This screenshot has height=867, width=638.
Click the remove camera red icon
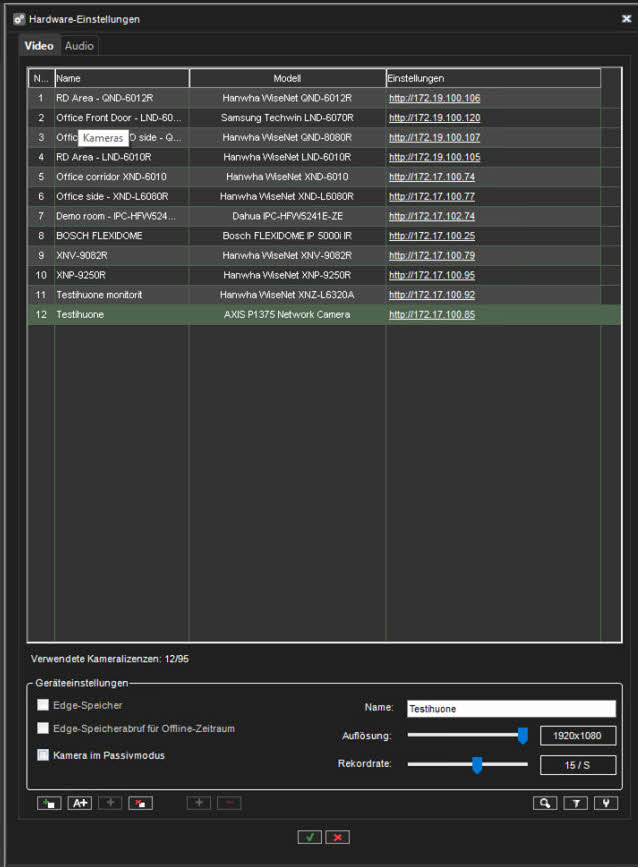140,803
